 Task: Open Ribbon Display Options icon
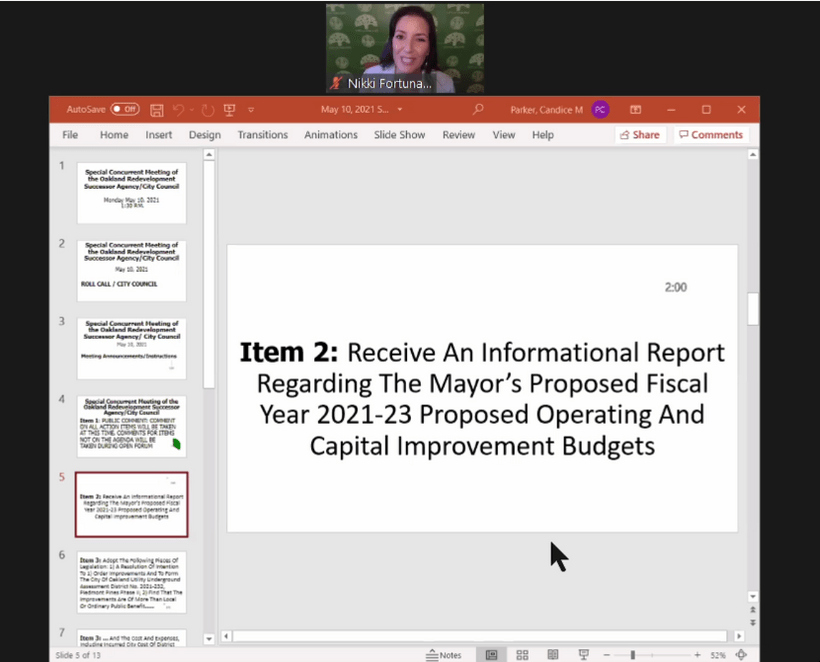click(x=633, y=109)
